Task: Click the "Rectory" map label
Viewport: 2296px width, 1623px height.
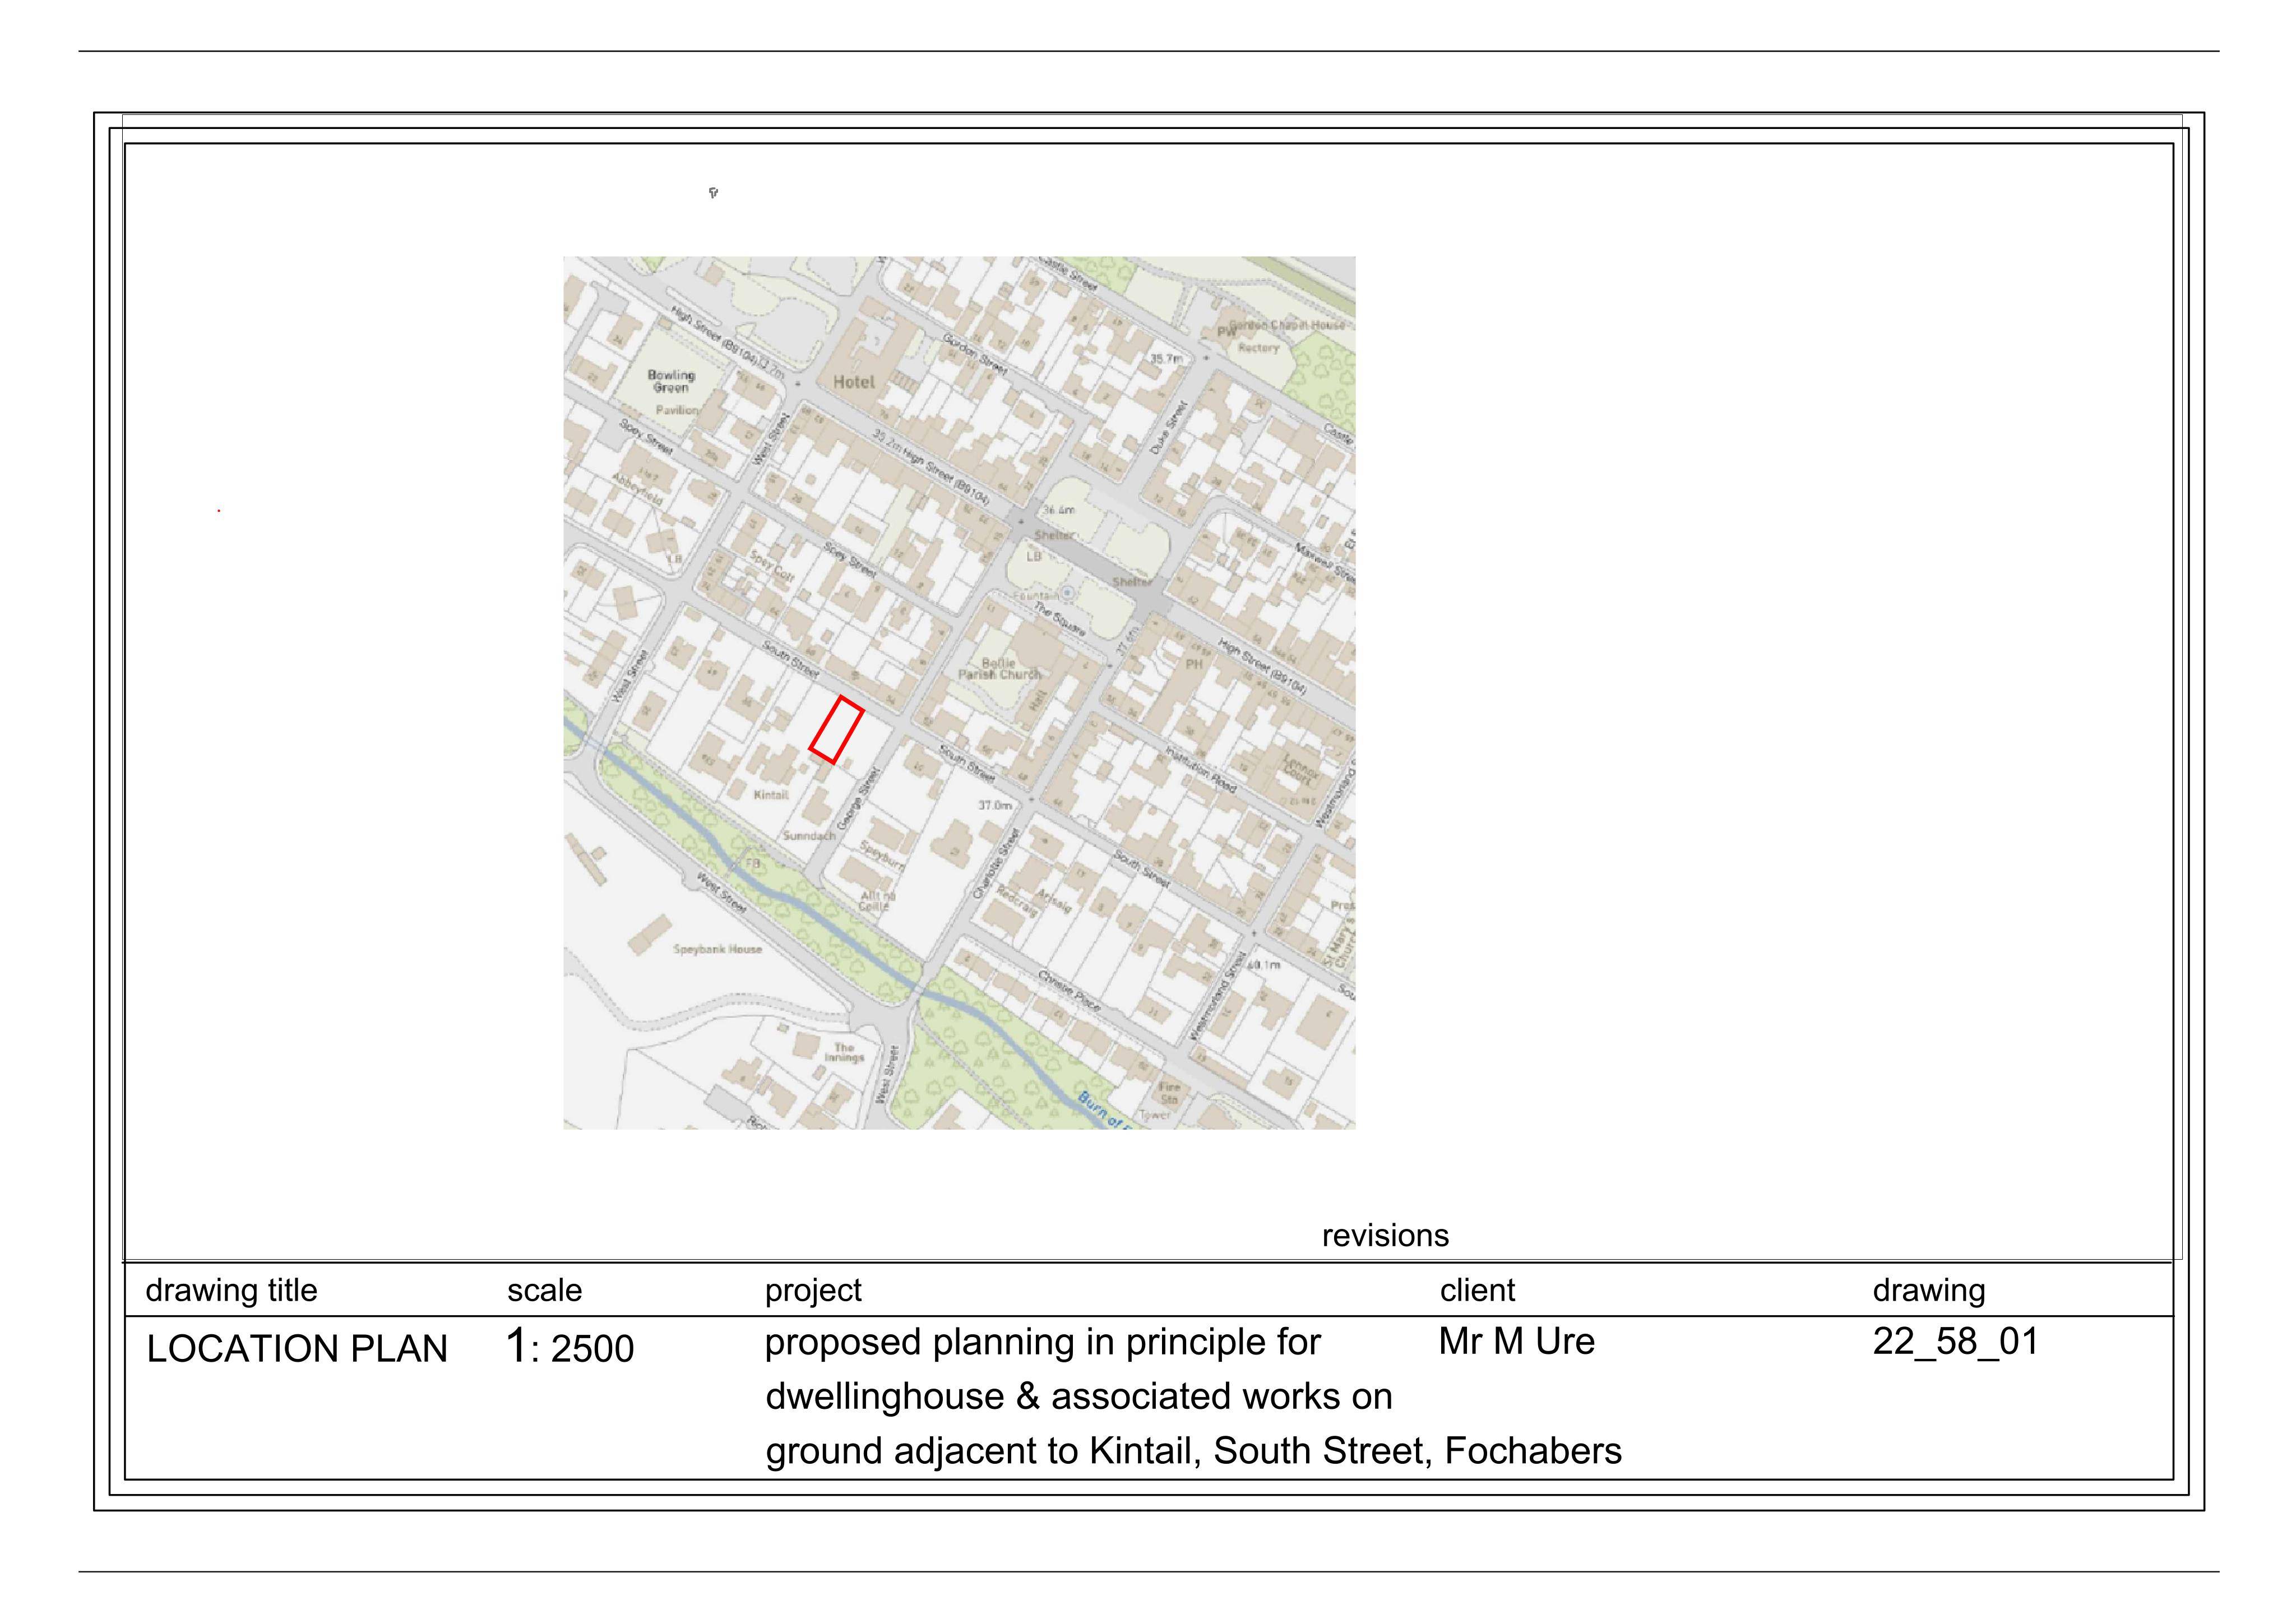Action: pos(1258,349)
